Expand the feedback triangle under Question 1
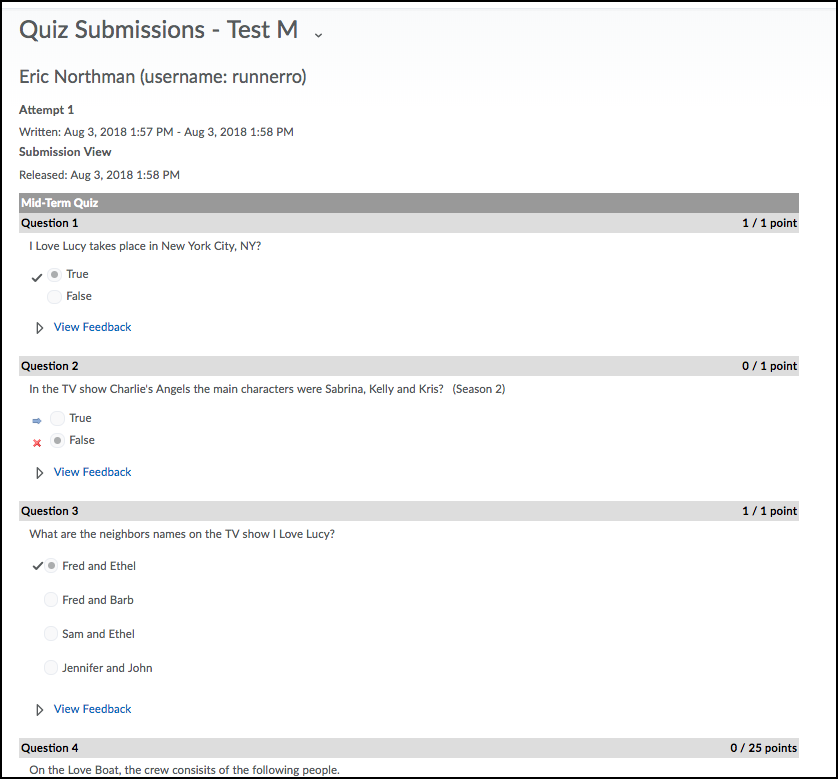 point(40,328)
